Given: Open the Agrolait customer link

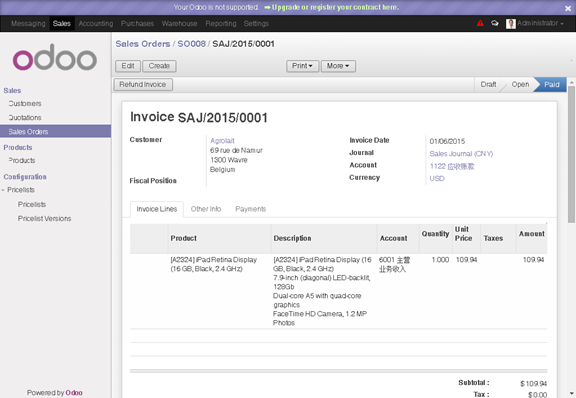Looking at the screenshot, I should point(222,141).
